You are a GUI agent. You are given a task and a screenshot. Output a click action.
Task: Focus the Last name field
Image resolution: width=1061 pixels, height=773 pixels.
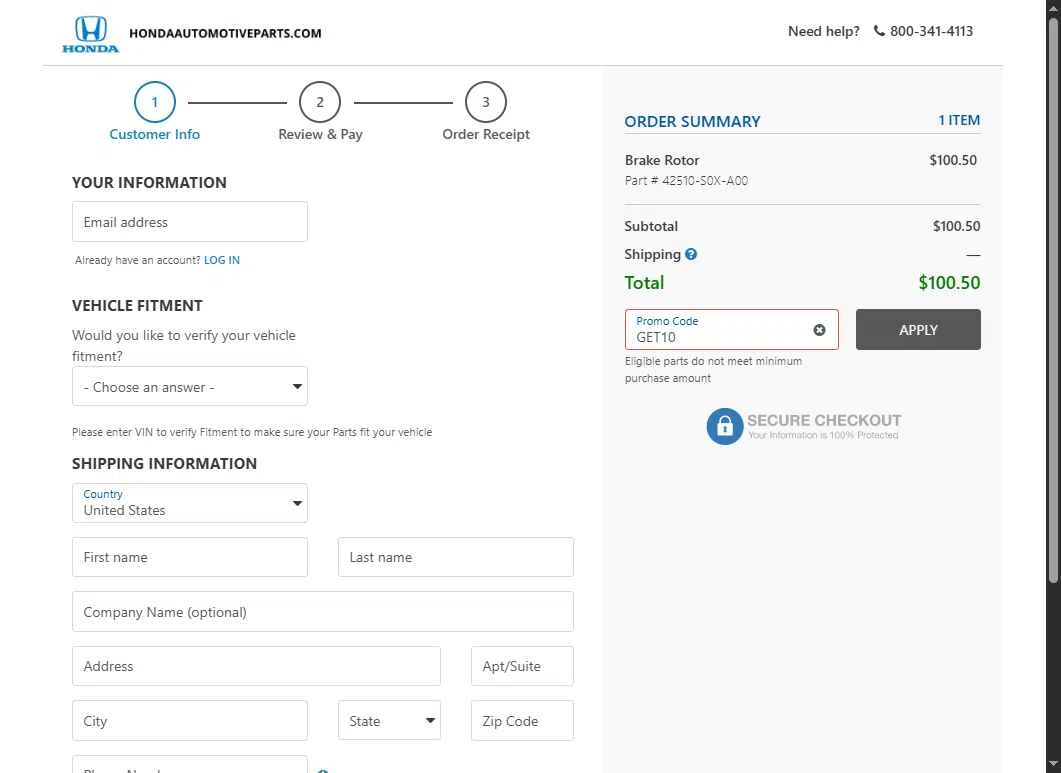[455, 557]
